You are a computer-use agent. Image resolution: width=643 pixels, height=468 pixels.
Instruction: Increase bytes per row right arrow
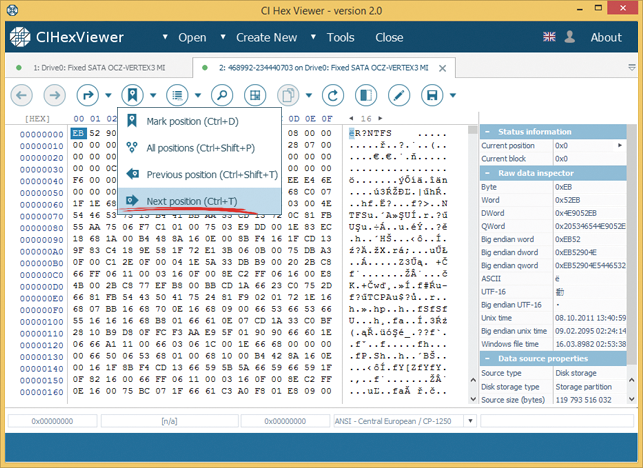(x=380, y=118)
